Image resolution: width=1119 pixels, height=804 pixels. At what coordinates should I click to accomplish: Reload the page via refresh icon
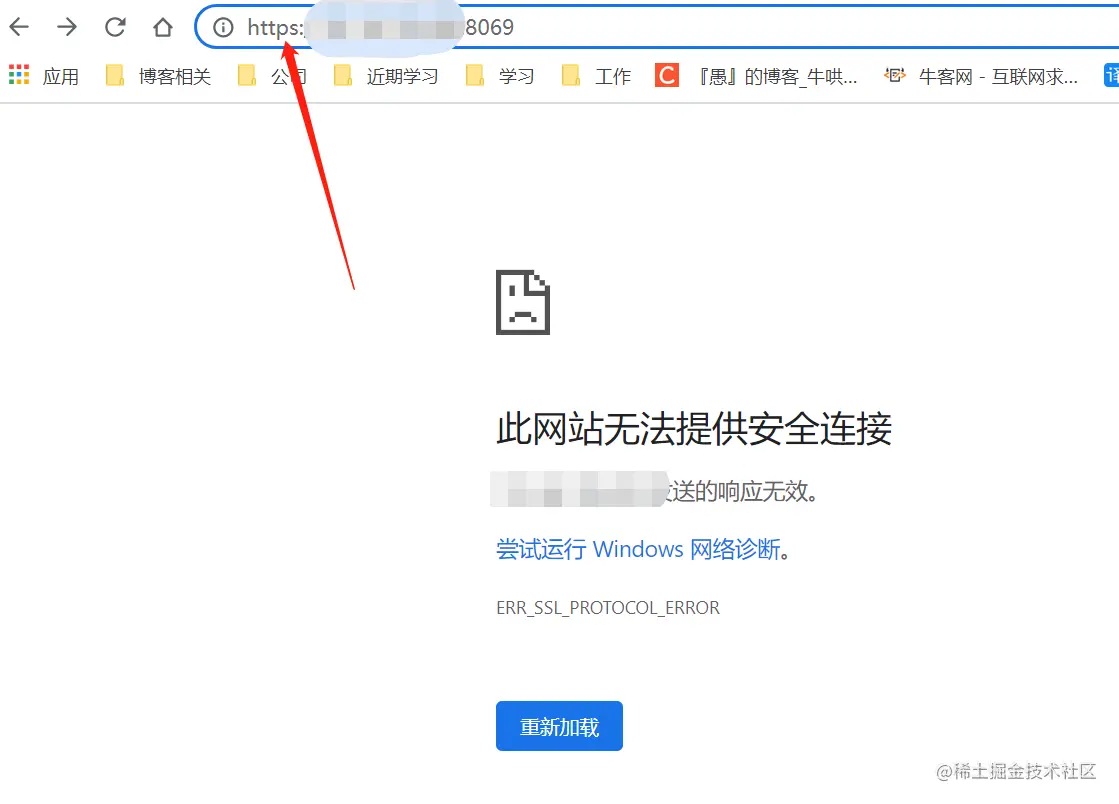click(115, 27)
